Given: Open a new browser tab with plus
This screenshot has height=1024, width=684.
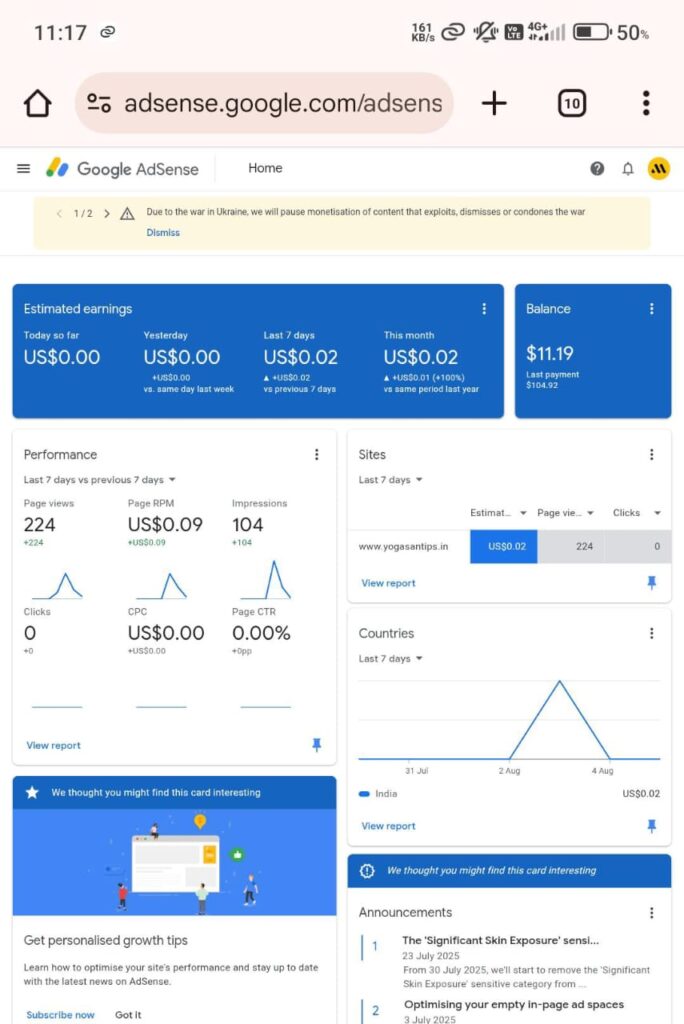Looking at the screenshot, I should click(x=495, y=103).
